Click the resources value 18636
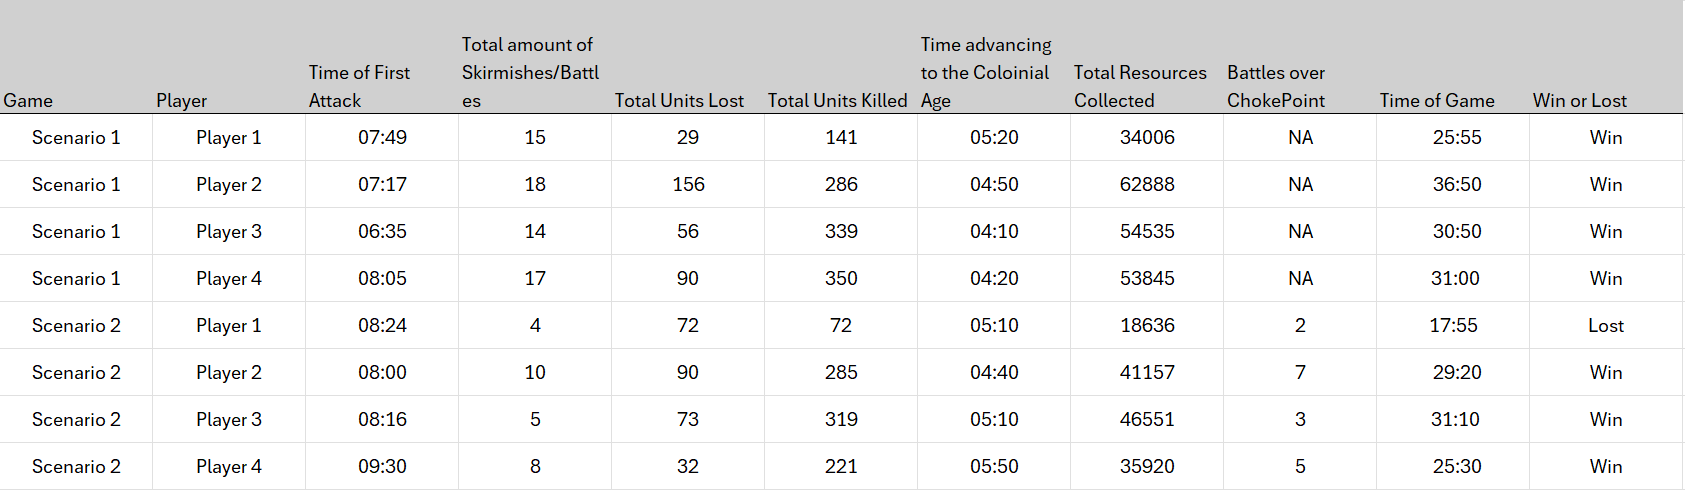Screen dimensions: 1685x490 (x=1147, y=325)
